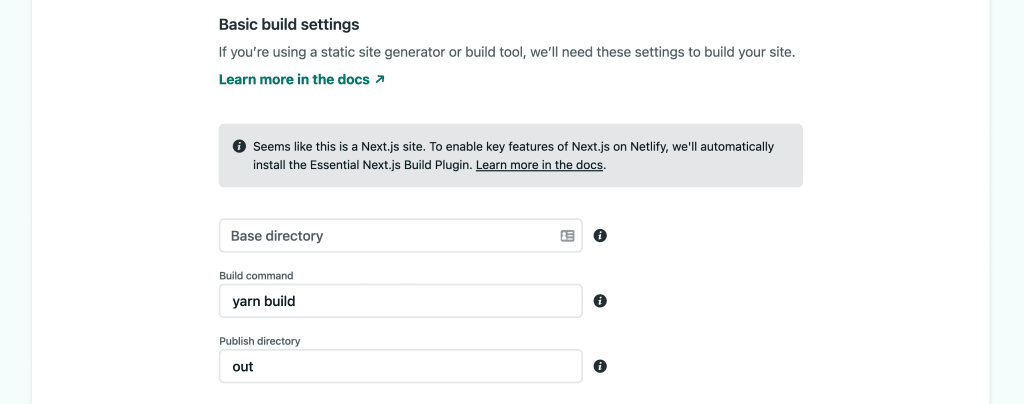This screenshot has width=1024, height=404.
Task: Click the autofill card icon in Base directory
Action: [x=567, y=236]
